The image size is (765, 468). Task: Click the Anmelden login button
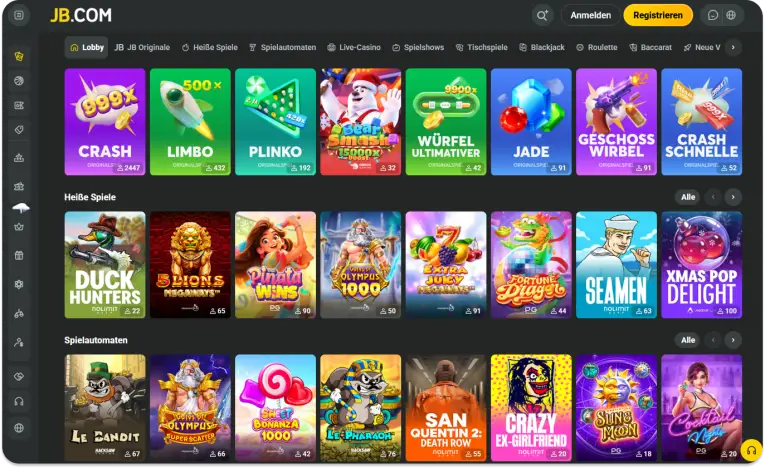[590, 16]
